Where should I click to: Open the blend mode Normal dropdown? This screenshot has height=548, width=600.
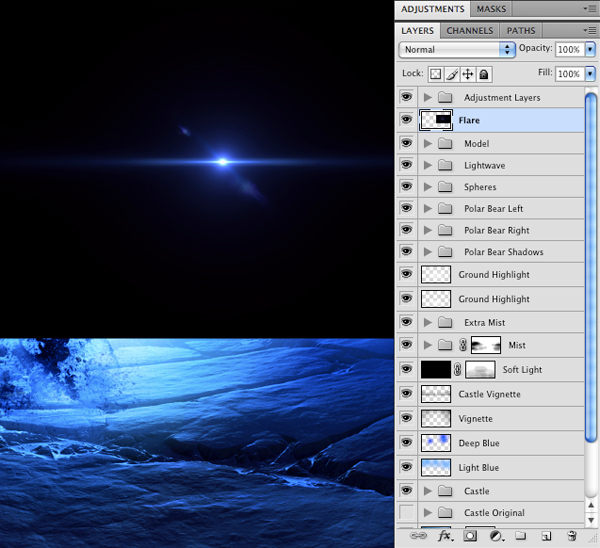(x=457, y=50)
